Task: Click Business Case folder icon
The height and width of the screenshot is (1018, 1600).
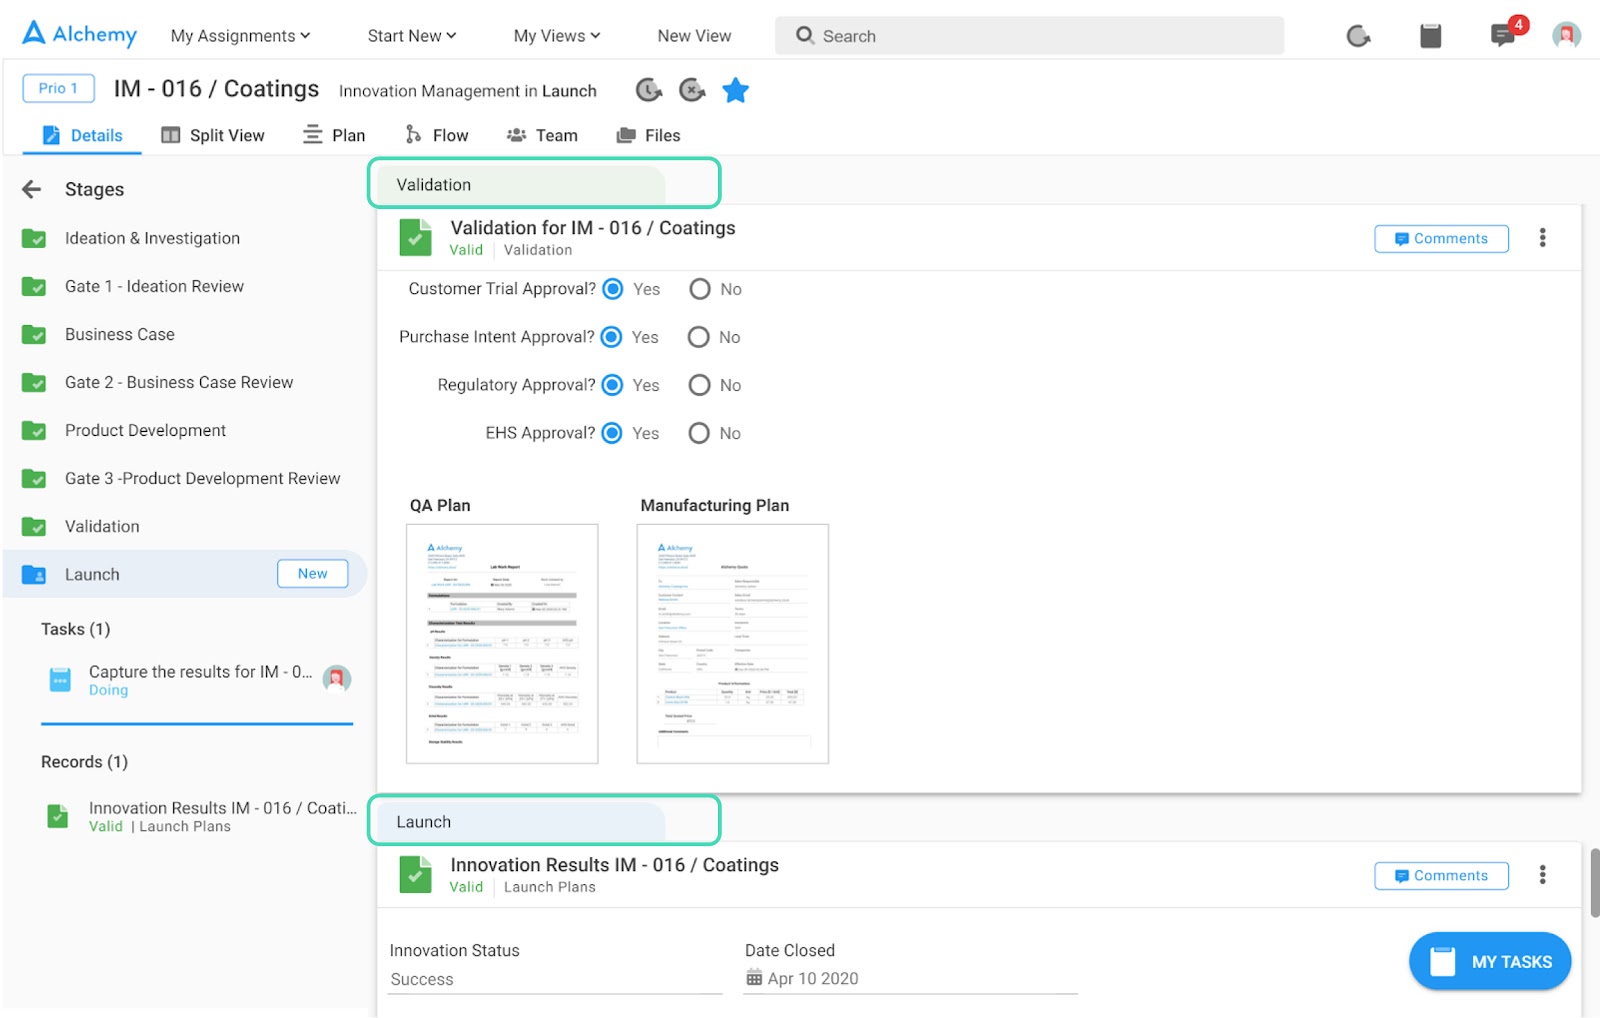Action: click(34, 334)
